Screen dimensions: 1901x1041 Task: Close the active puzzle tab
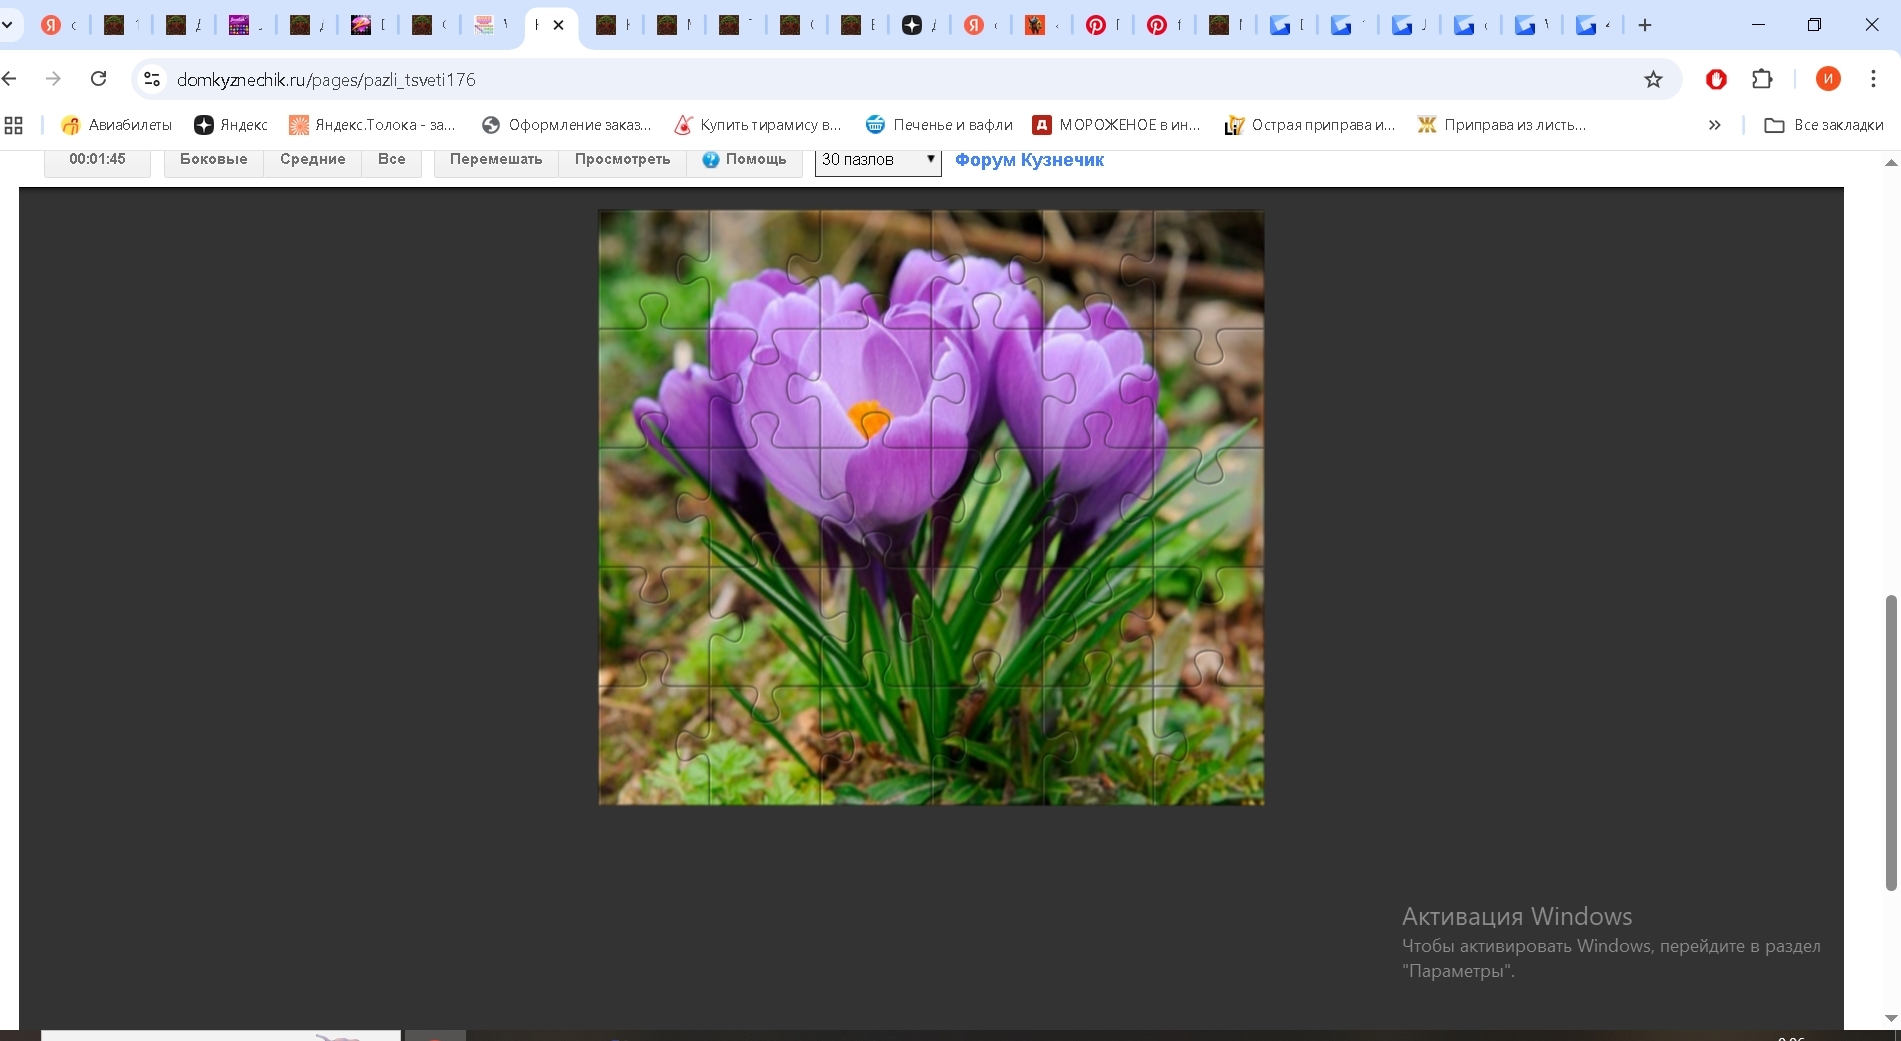click(559, 25)
